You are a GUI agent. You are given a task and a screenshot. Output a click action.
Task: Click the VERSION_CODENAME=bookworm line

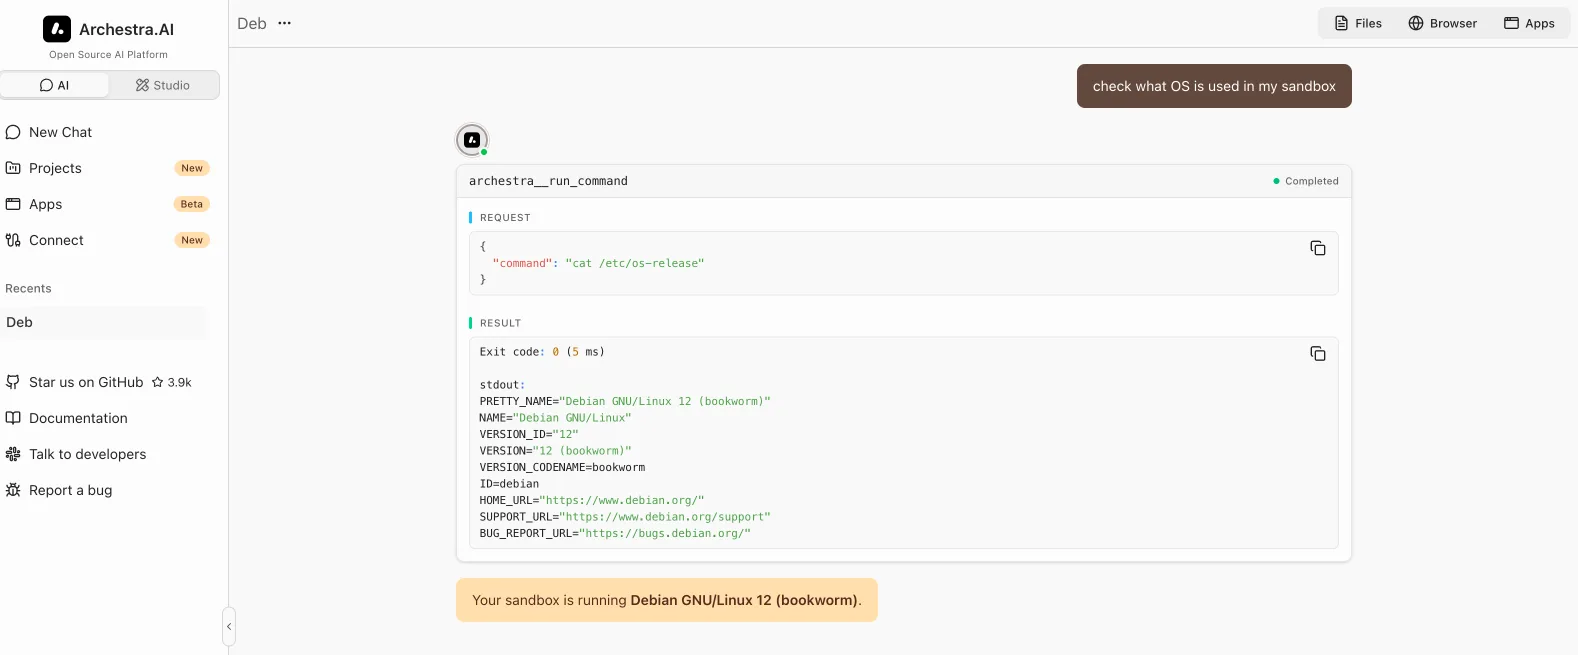562,467
